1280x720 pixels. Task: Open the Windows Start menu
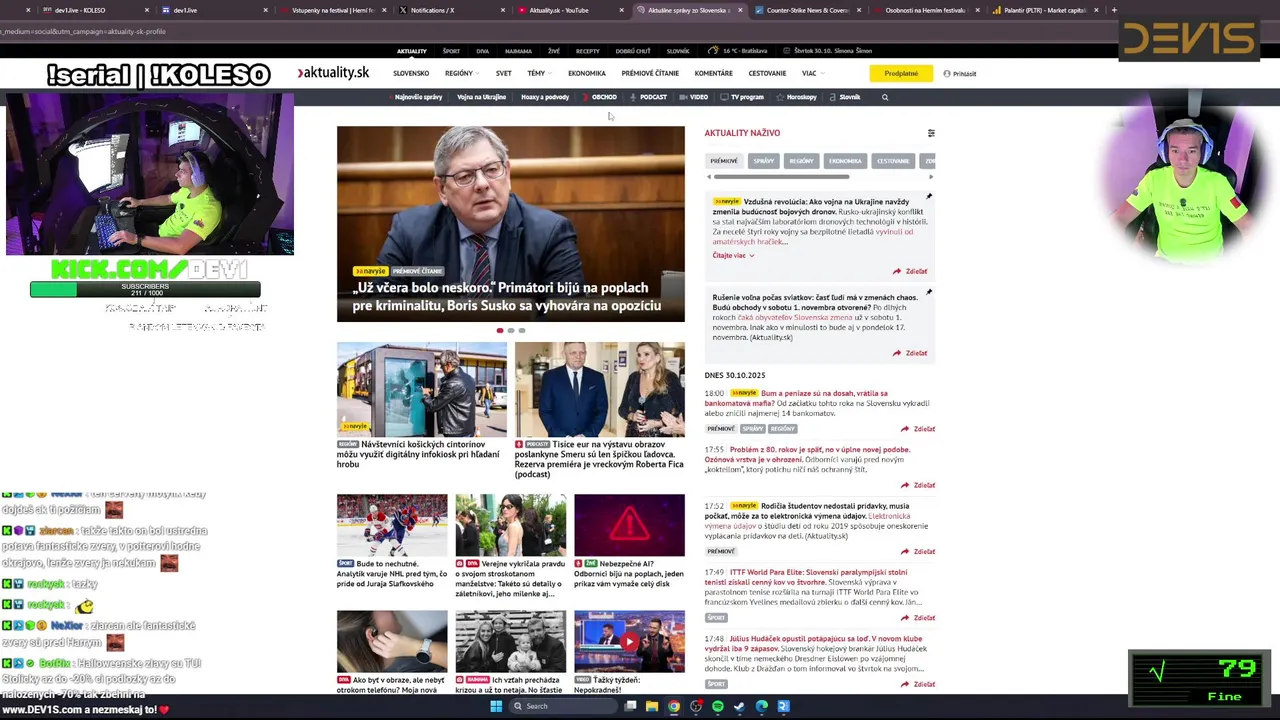coord(495,706)
